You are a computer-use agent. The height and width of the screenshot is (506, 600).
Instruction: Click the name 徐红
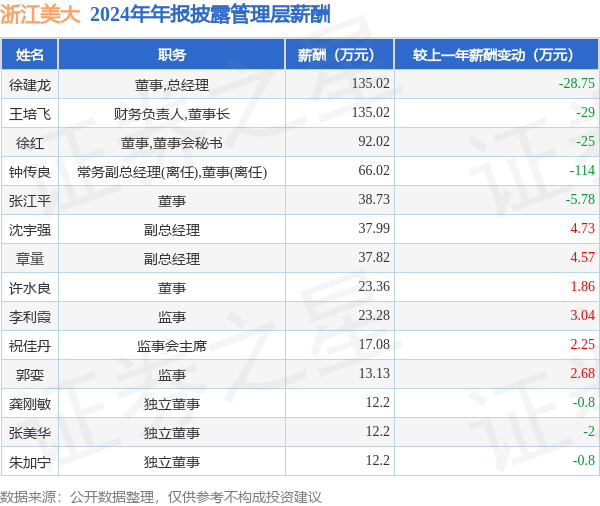(29, 143)
